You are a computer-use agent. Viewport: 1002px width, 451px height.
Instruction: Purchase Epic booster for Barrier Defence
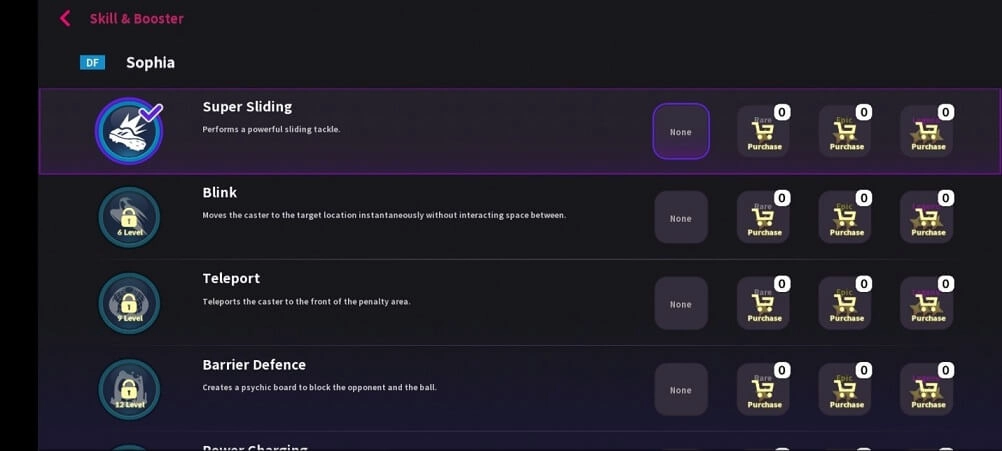coord(846,390)
